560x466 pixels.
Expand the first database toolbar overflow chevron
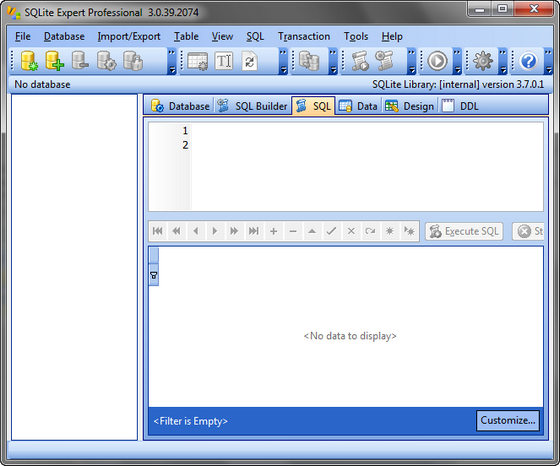click(x=172, y=61)
